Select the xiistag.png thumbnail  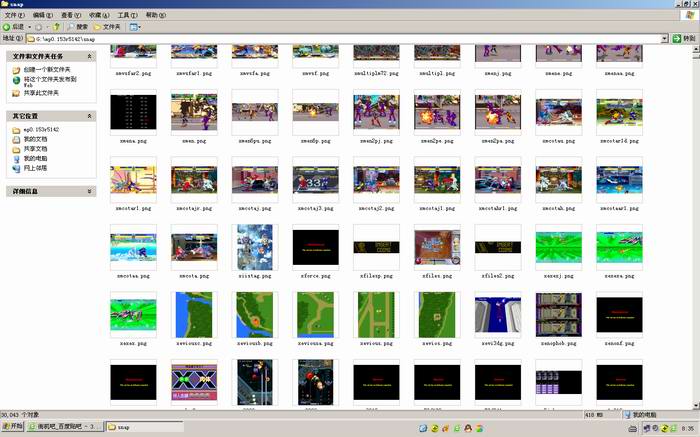coord(255,247)
